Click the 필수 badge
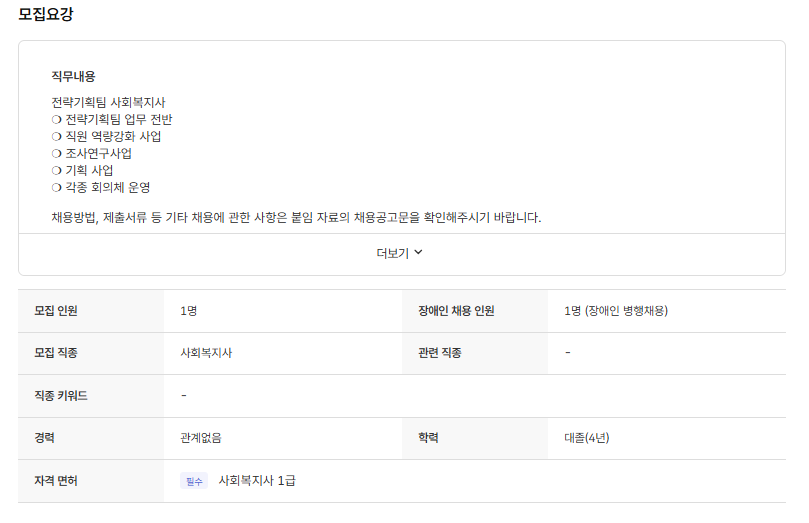This screenshot has height=523, width=809. click(194, 481)
